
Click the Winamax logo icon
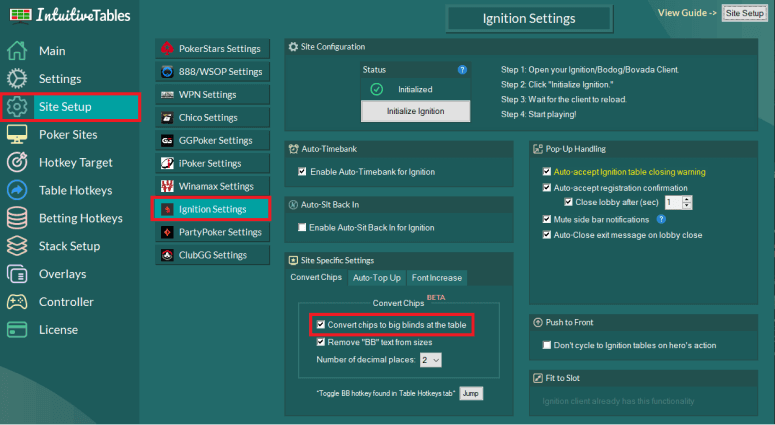click(x=167, y=186)
